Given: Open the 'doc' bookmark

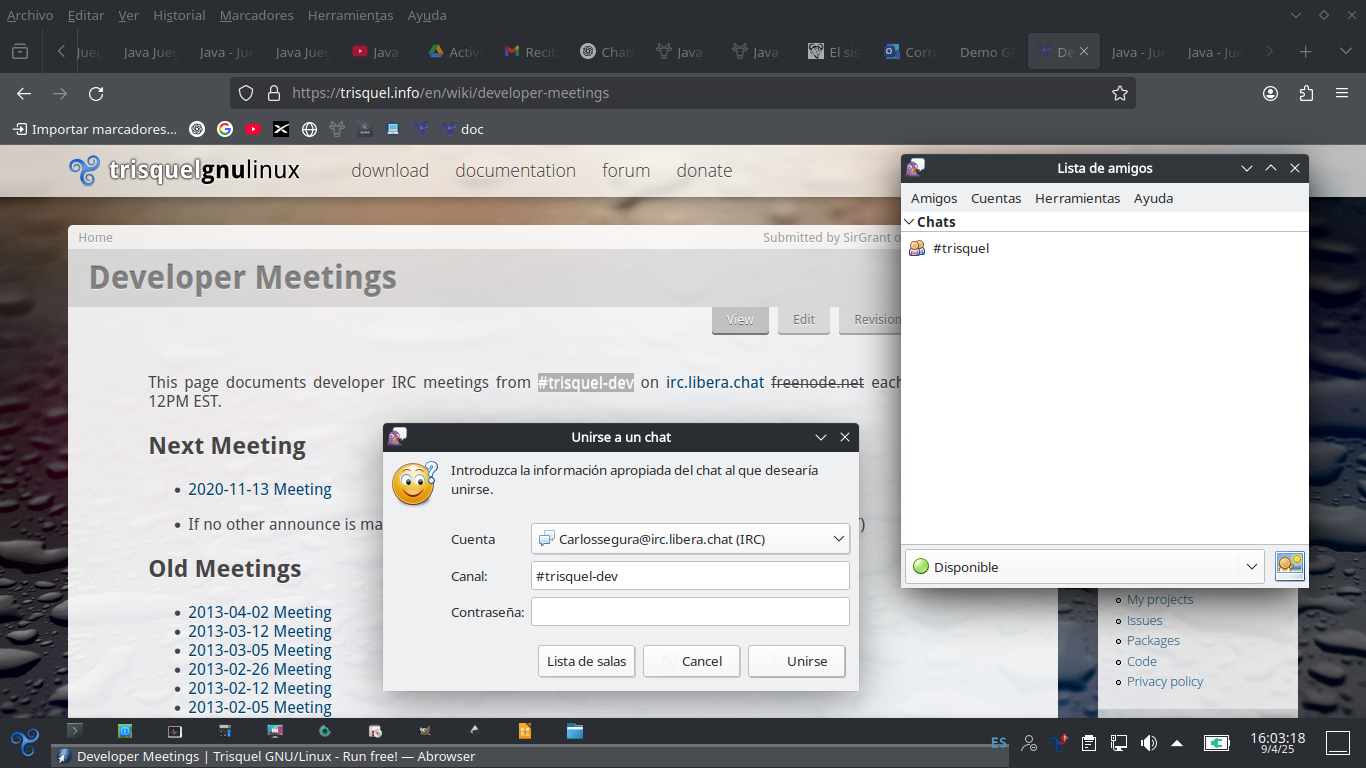Looking at the screenshot, I should [463, 129].
